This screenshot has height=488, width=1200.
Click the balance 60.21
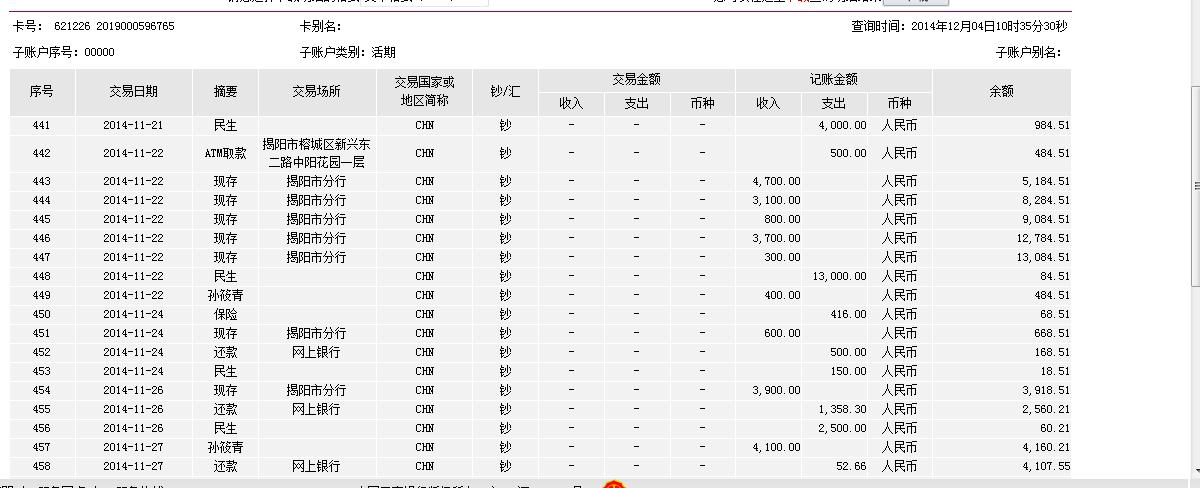(1055, 429)
